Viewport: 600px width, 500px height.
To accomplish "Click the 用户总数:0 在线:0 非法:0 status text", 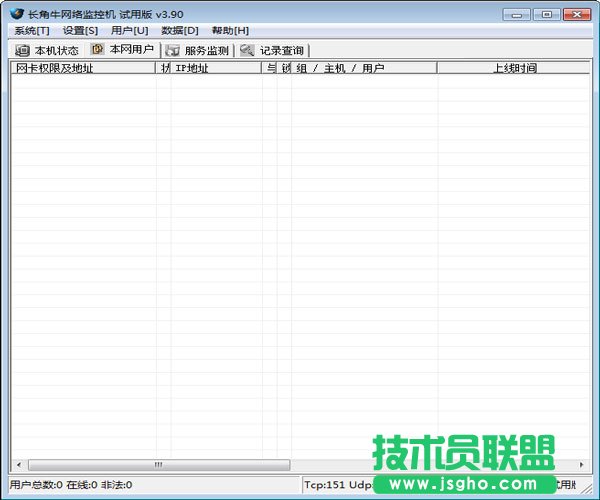I will [x=71, y=485].
